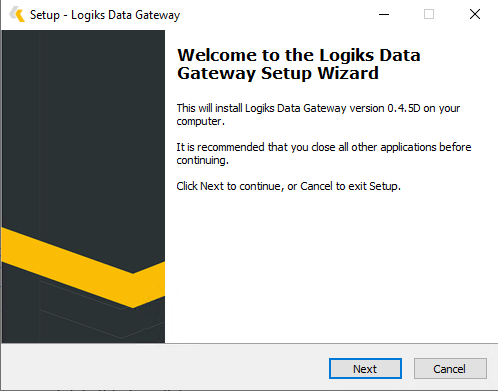Click the 'Setup - Logiks Data Gateway' title text

[105, 15]
